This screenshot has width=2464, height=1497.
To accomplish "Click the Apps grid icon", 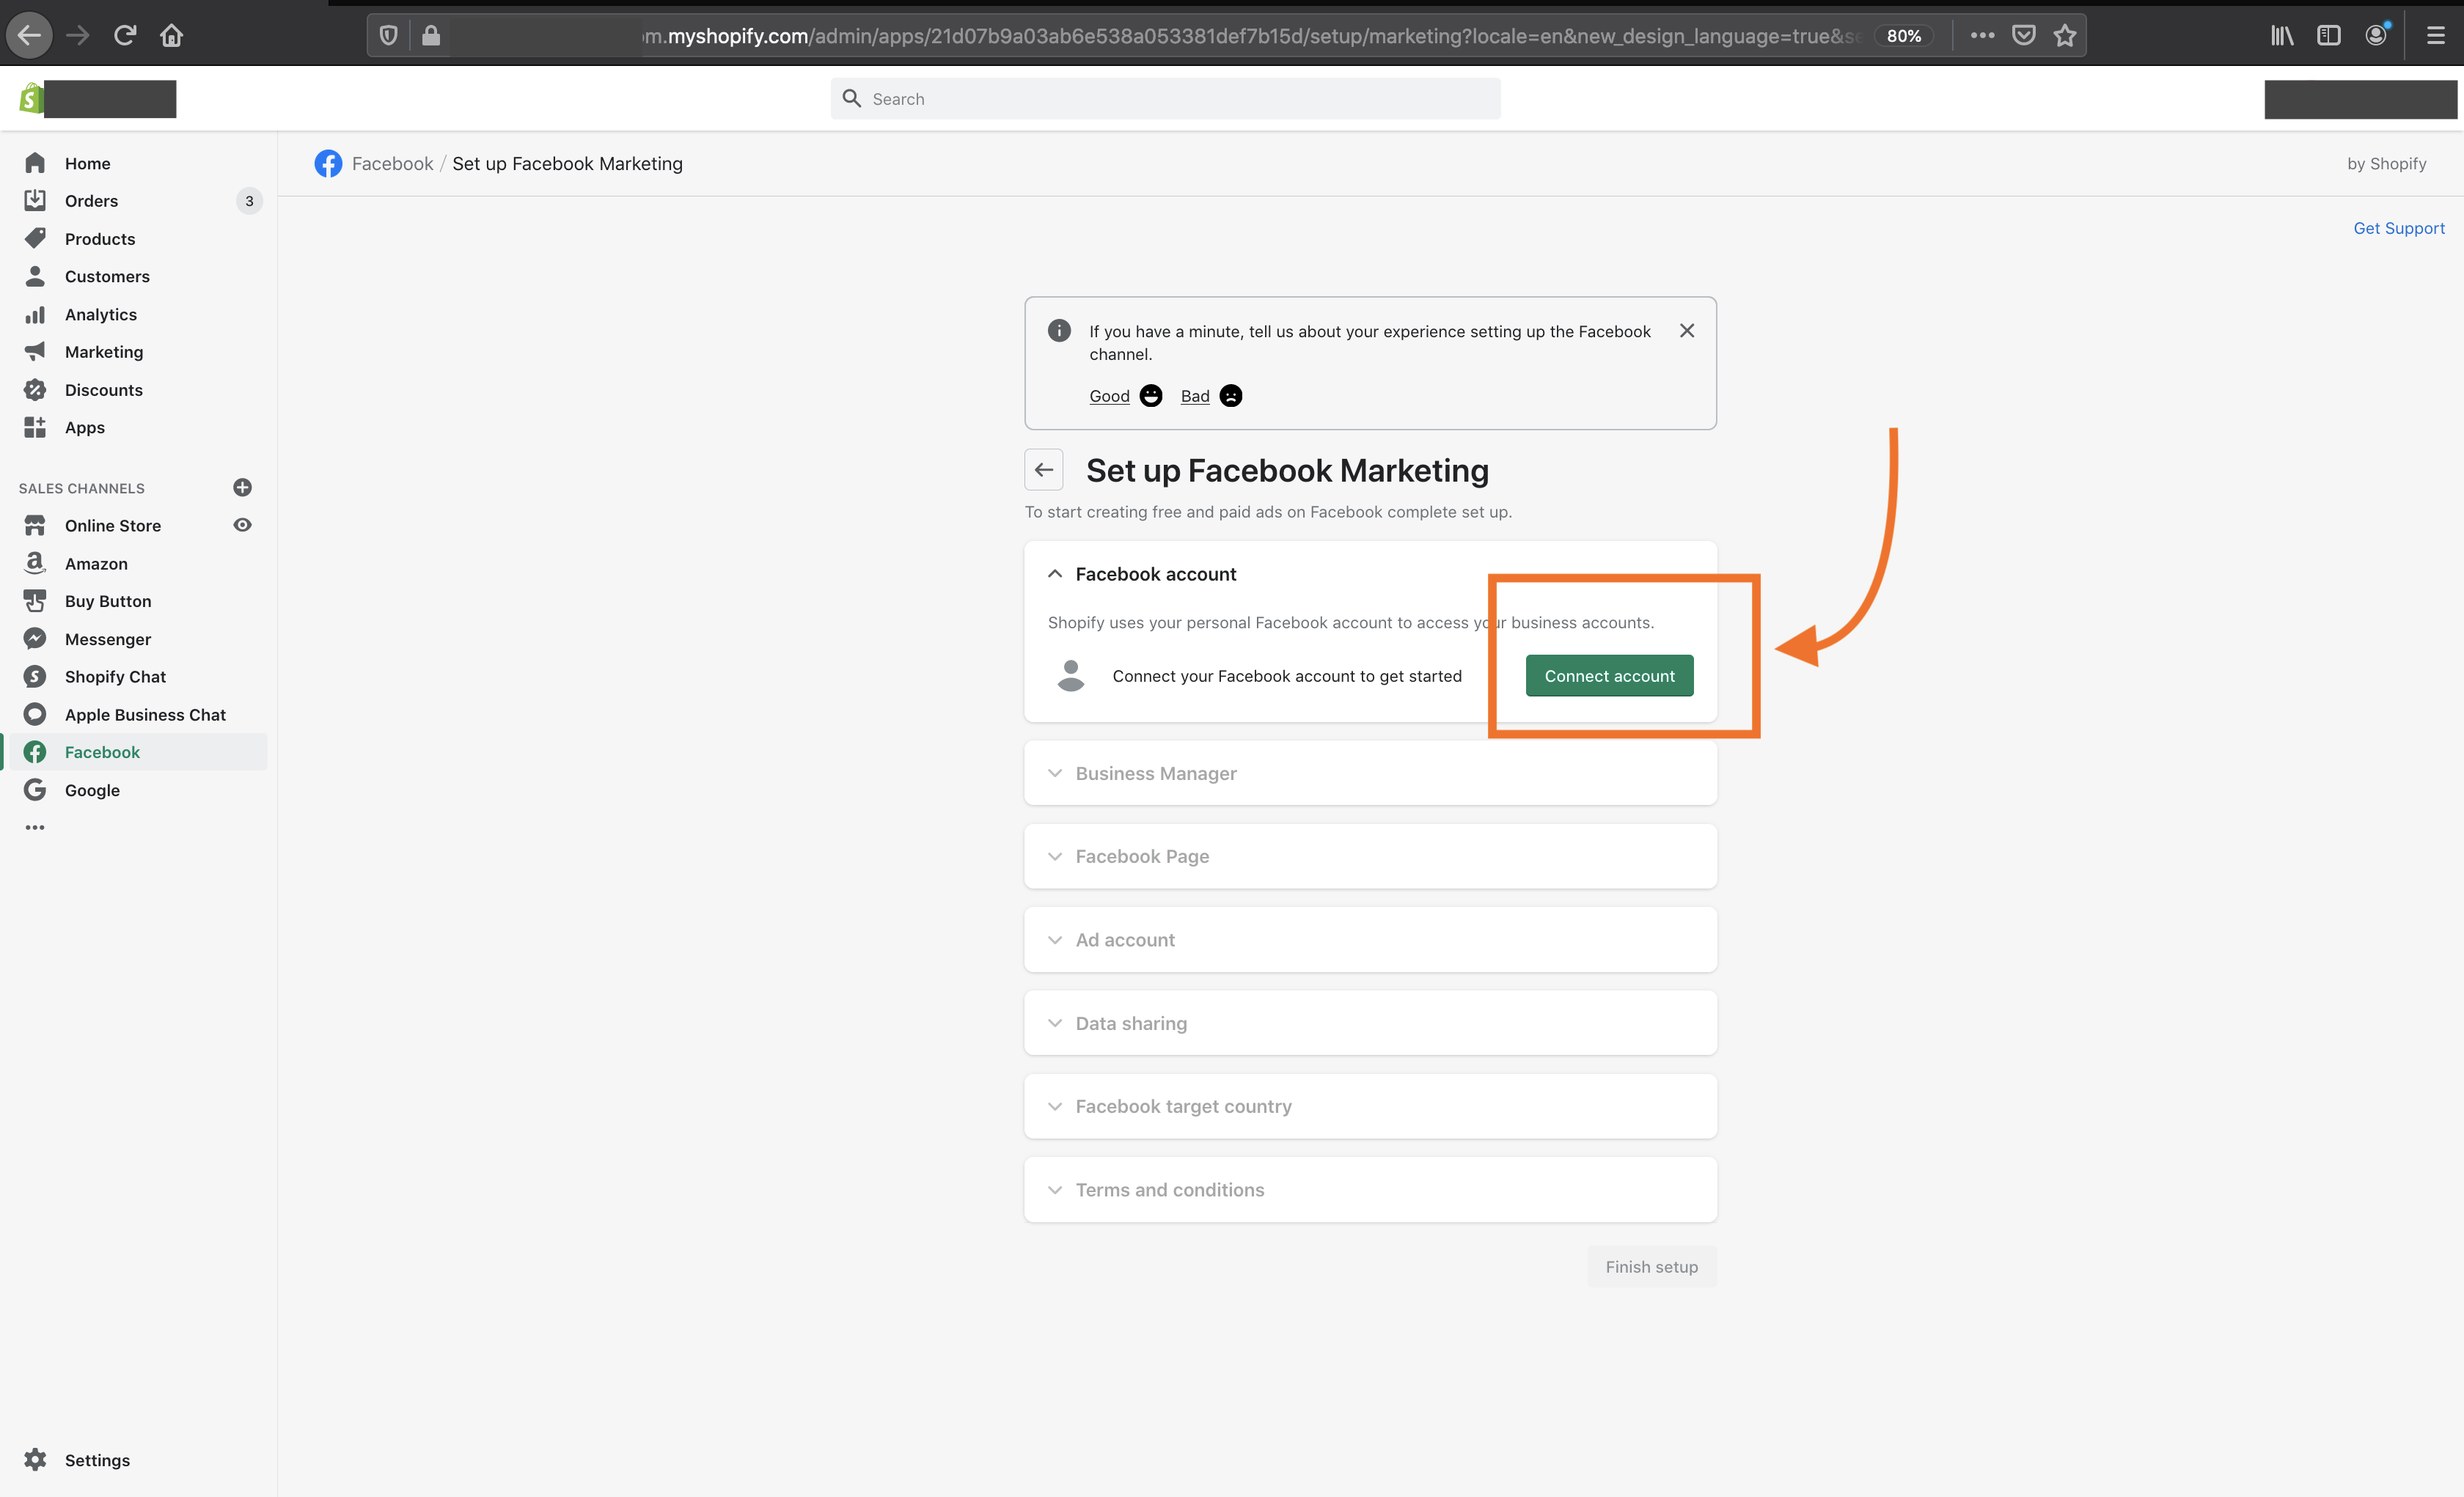I will point(35,427).
